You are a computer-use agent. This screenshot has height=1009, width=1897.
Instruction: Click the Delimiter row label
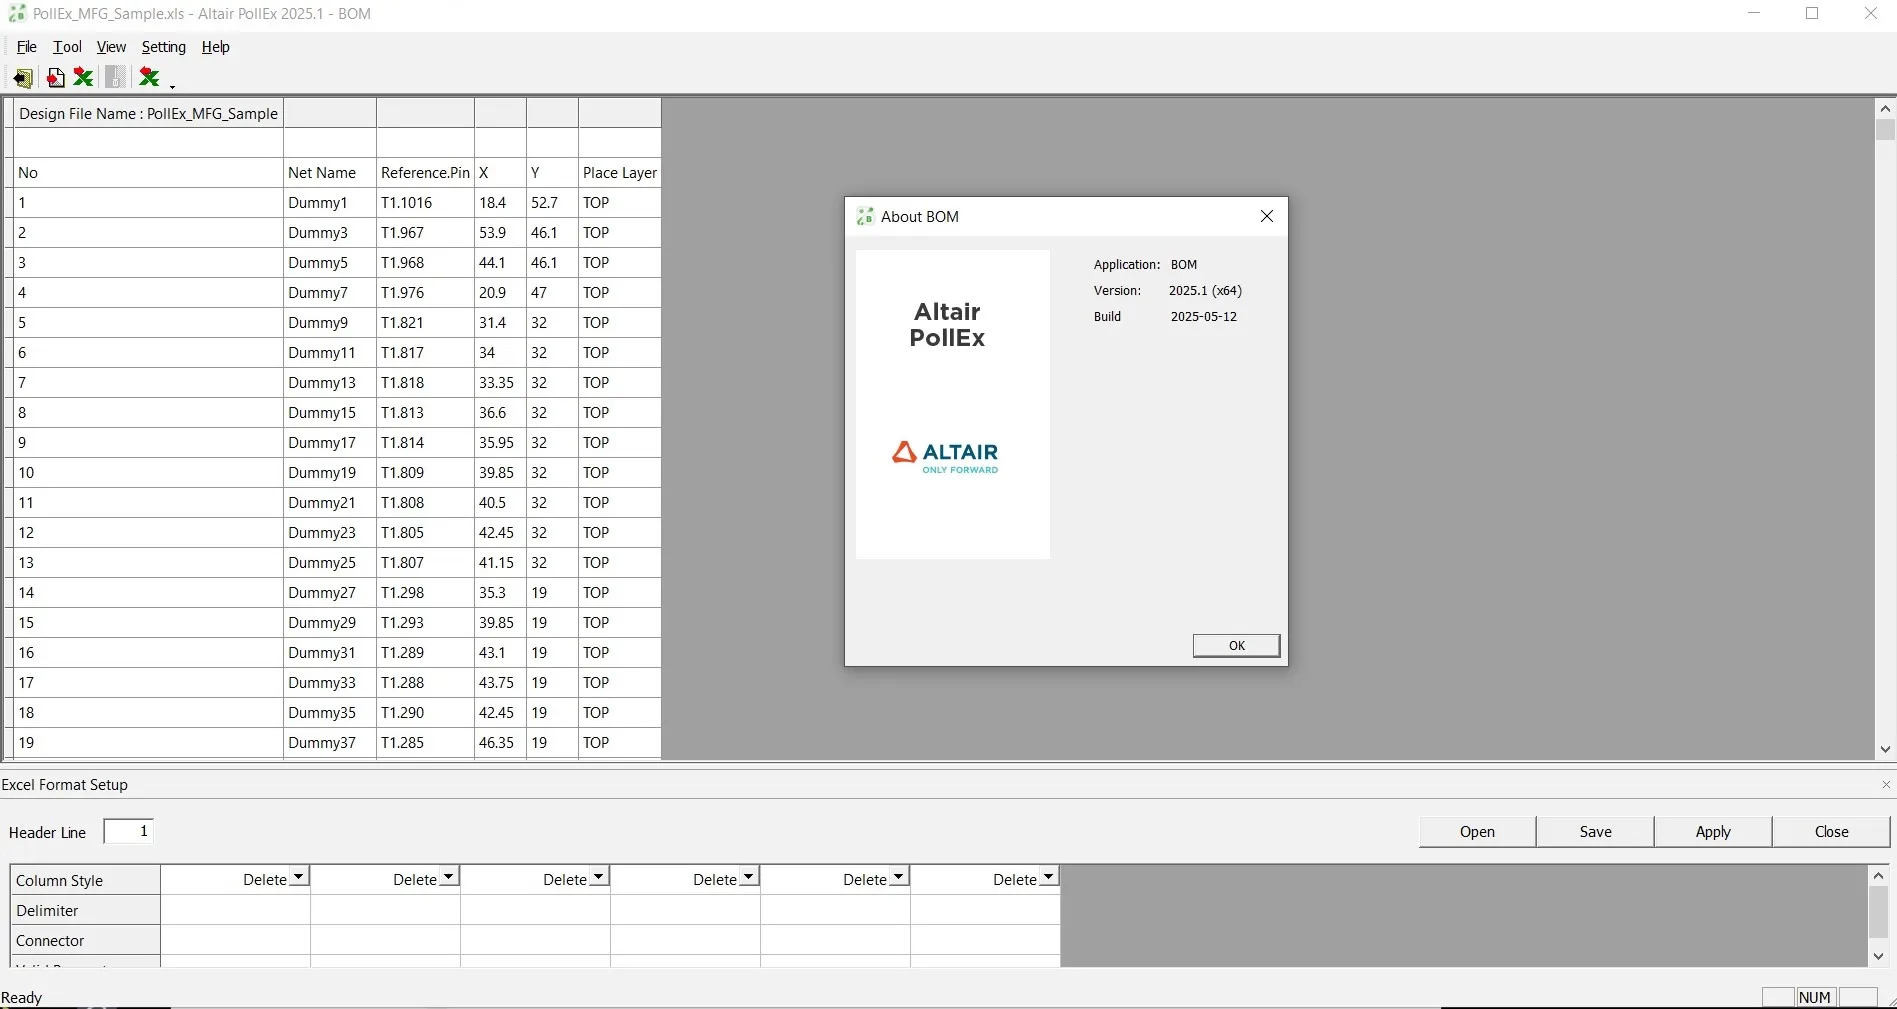[x=85, y=910]
